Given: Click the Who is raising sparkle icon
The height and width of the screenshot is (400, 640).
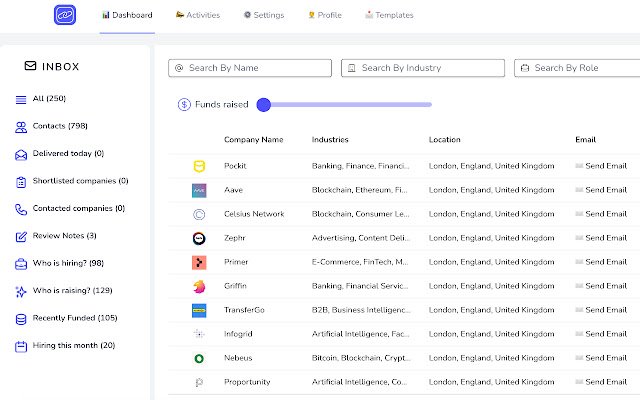Looking at the screenshot, I should click(21, 291).
